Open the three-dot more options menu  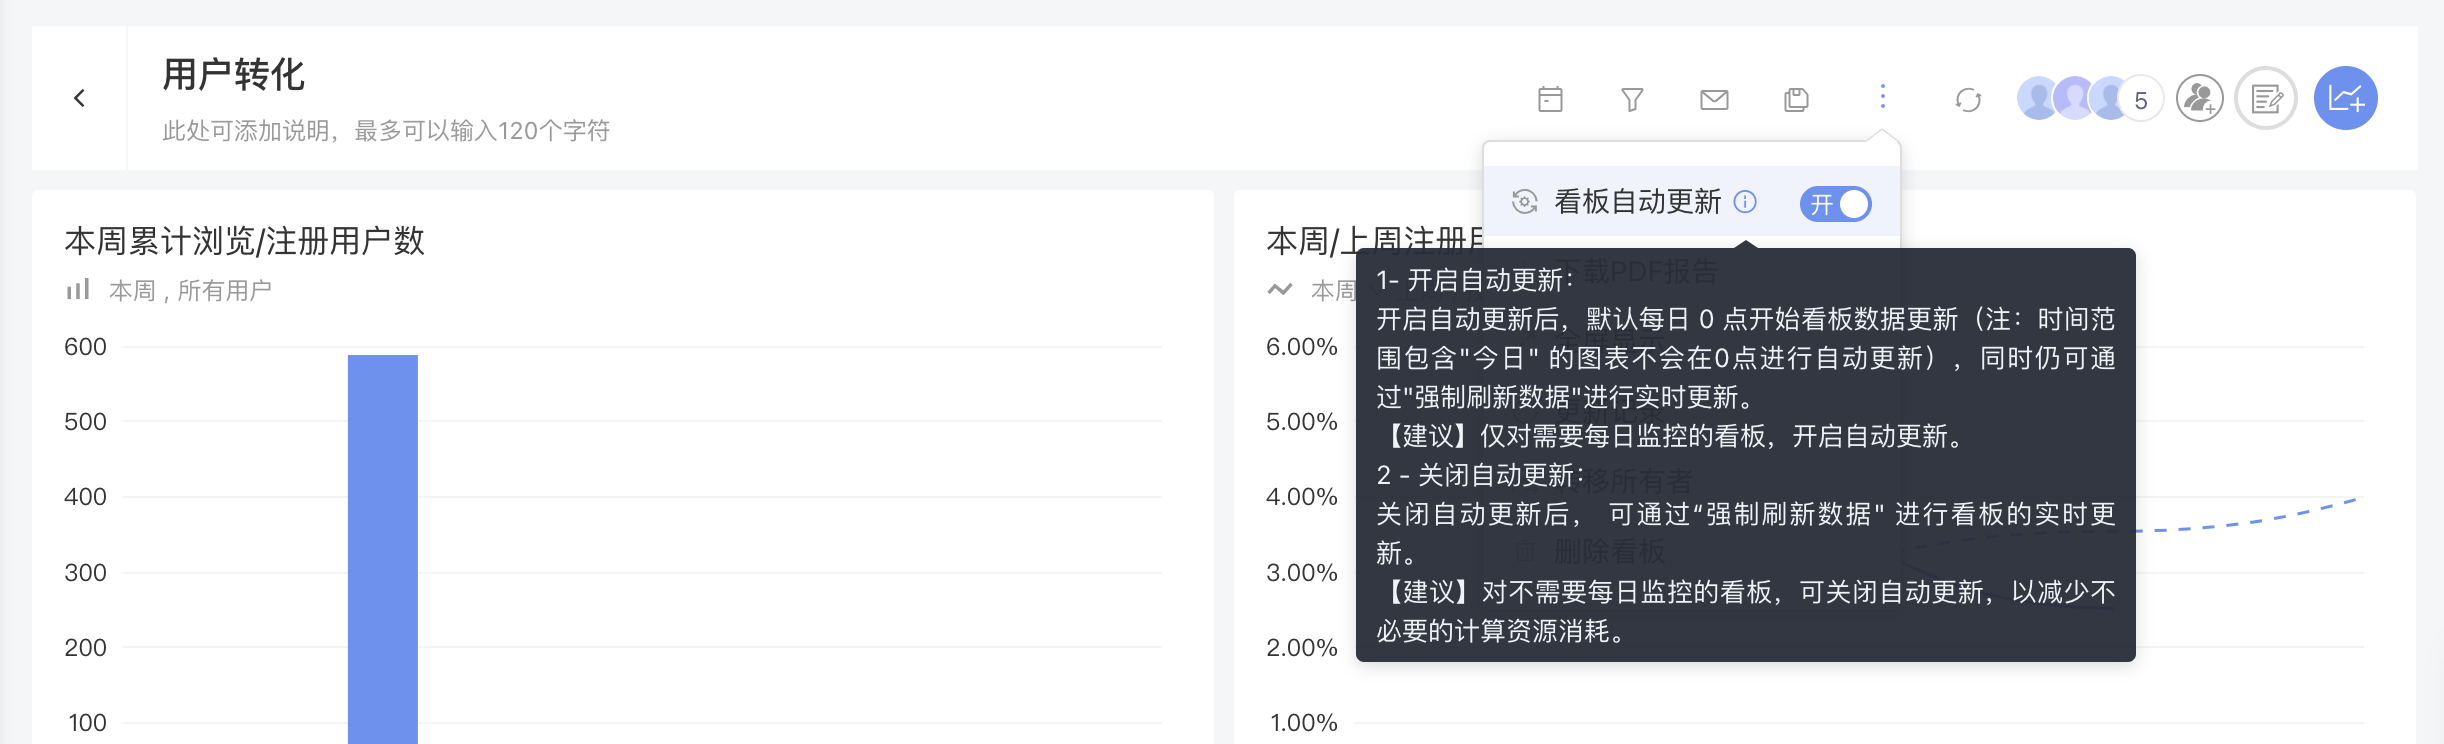1882,97
